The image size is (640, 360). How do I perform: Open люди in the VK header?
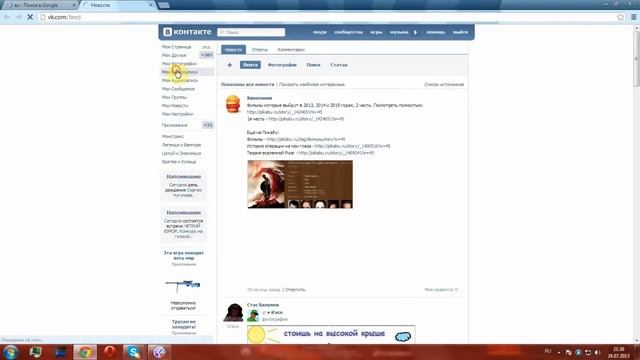point(320,32)
